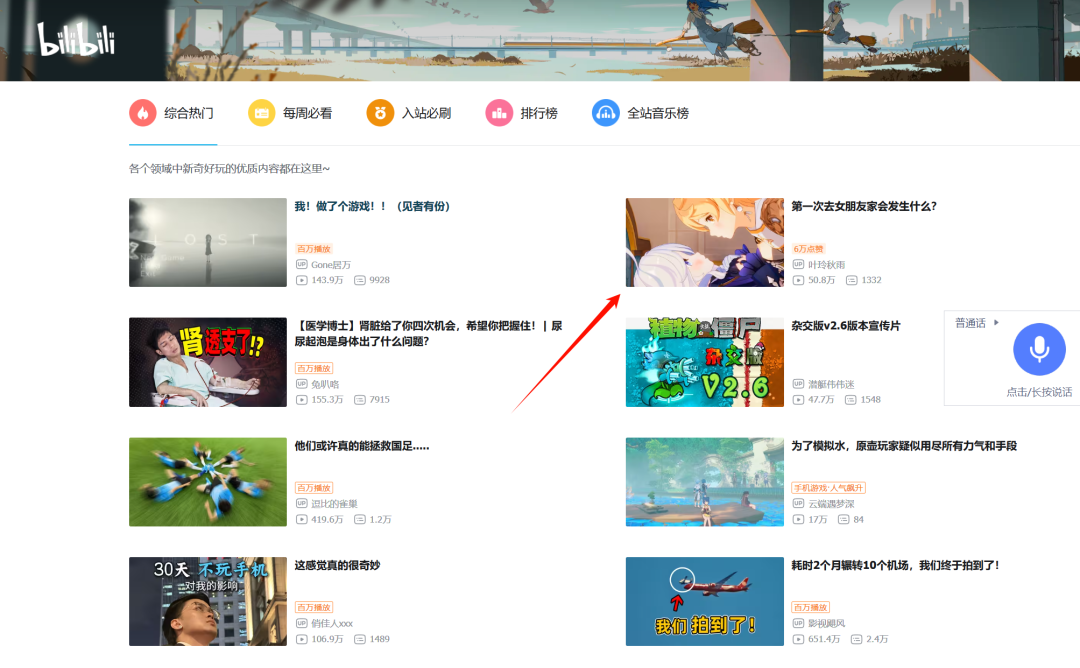Click the UP icon beside 叶玲秋雨
Image resolution: width=1080 pixels, height=668 pixels.
point(798,264)
